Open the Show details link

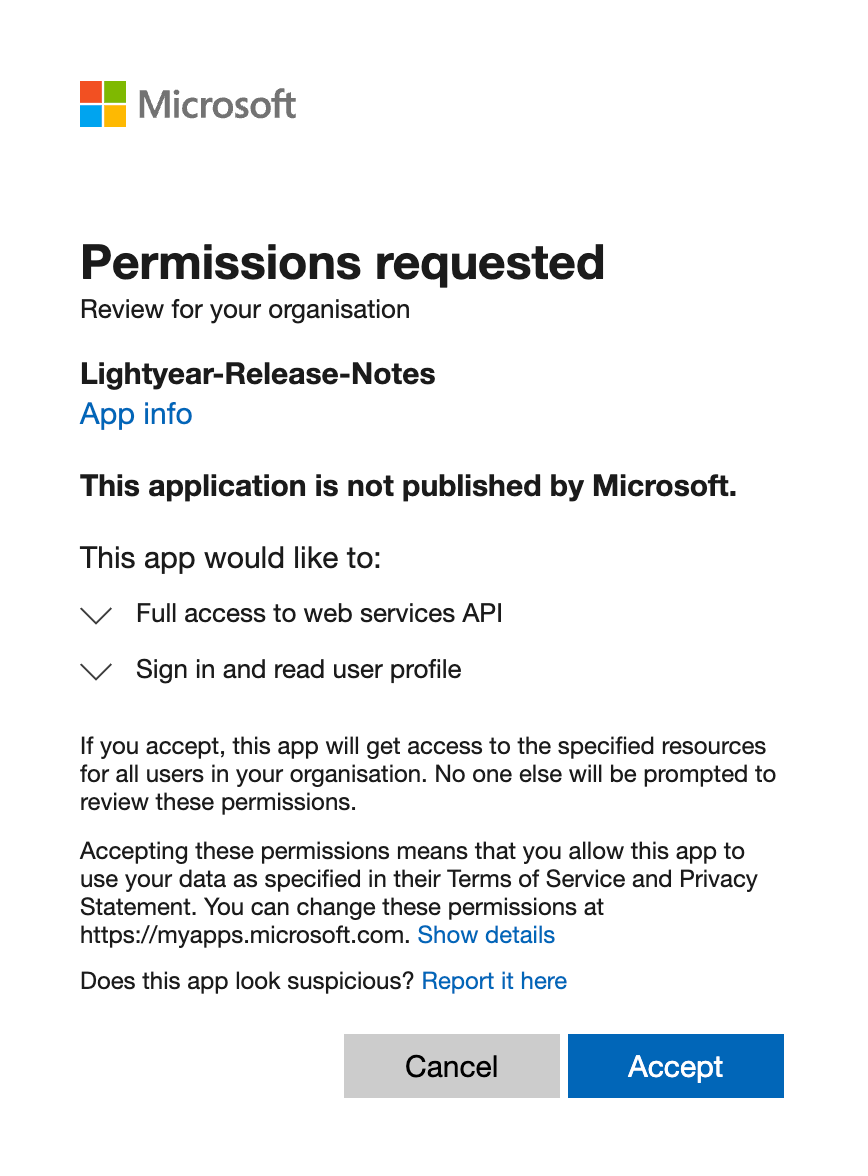click(x=486, y=935)
